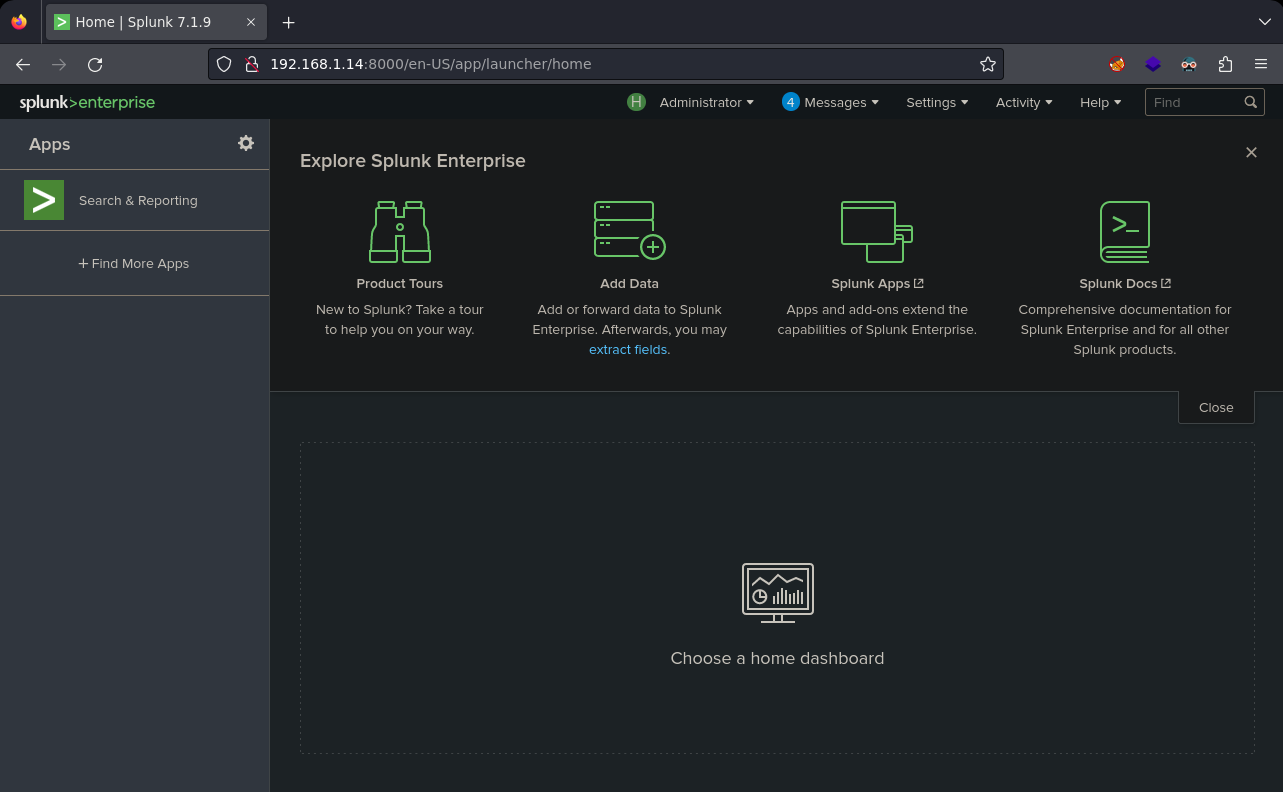Screen dimensions: 1283x792
Task: Open Firefox application hamburger menu
Action: point(1261,64)
